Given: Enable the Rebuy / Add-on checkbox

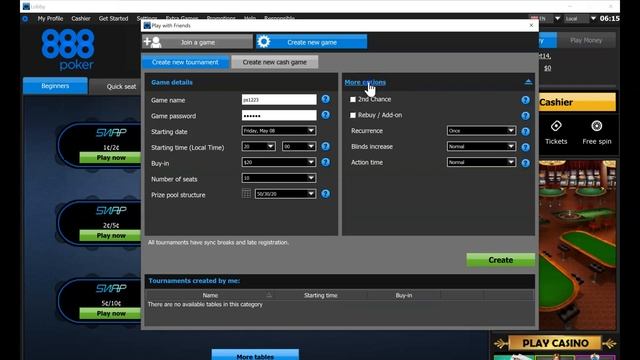Looking at the screenshot, I should coord(353,116).
